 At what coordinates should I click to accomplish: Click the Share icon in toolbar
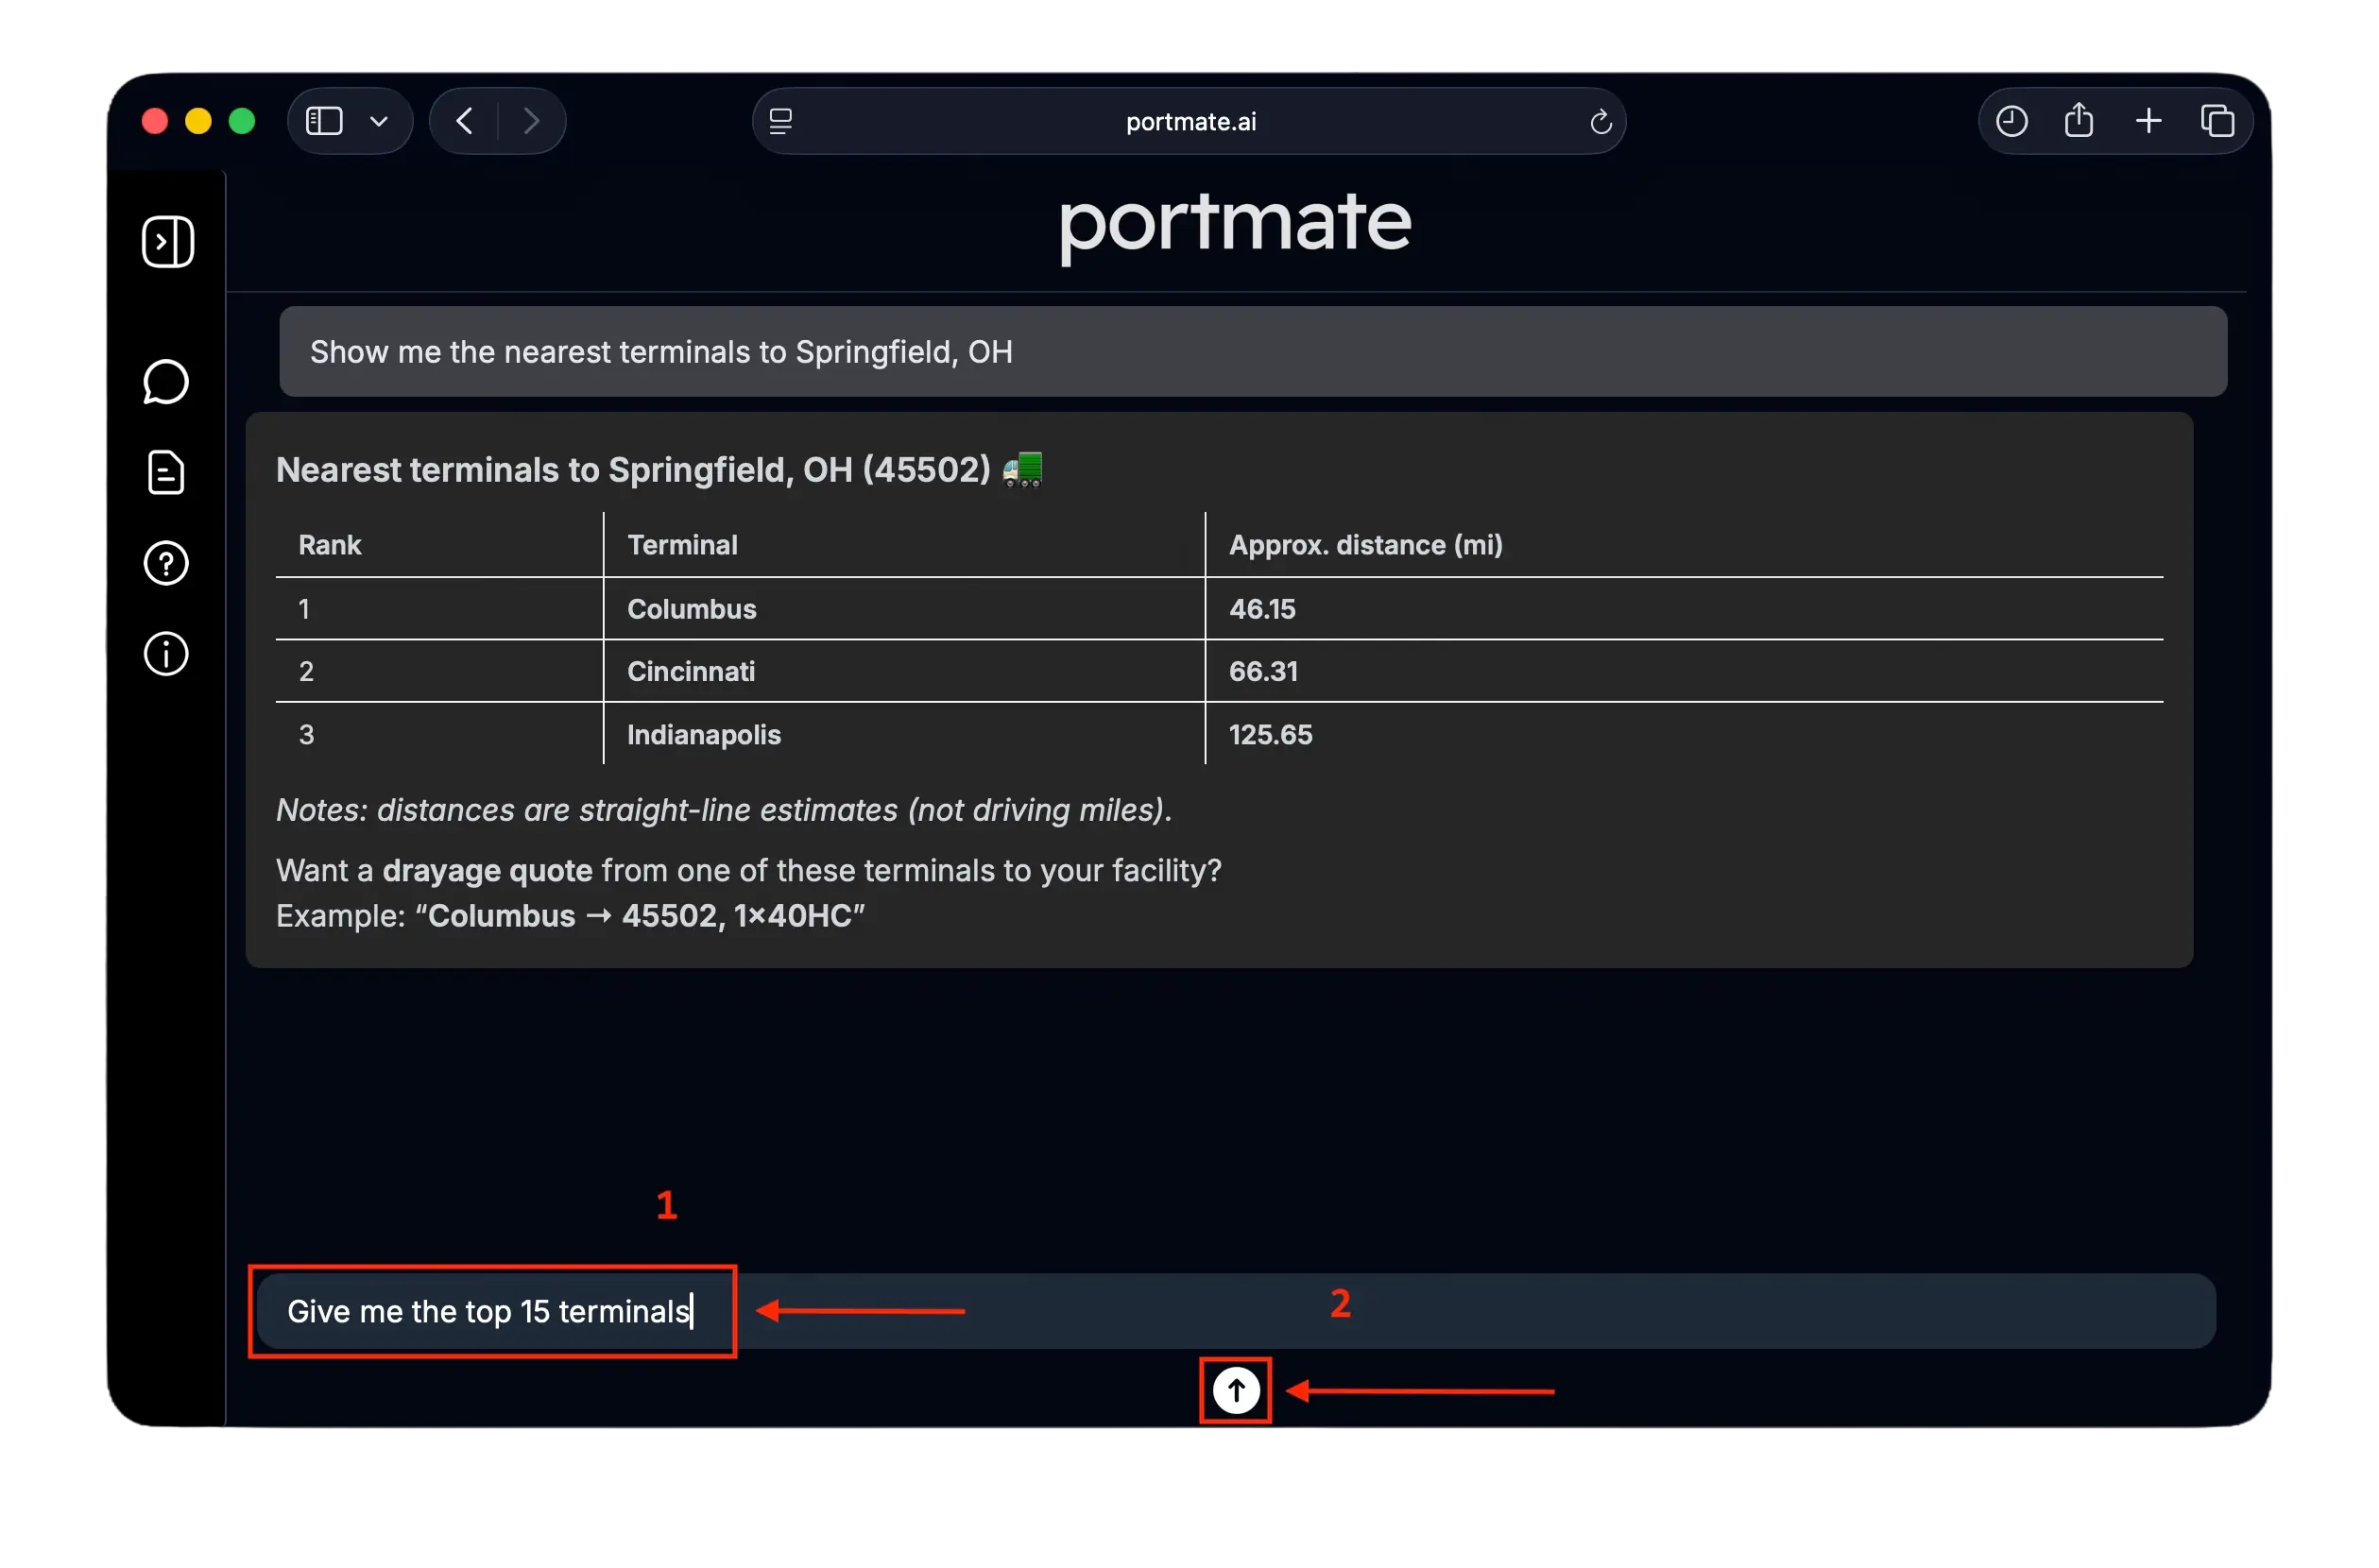[x=2079, y=120]
